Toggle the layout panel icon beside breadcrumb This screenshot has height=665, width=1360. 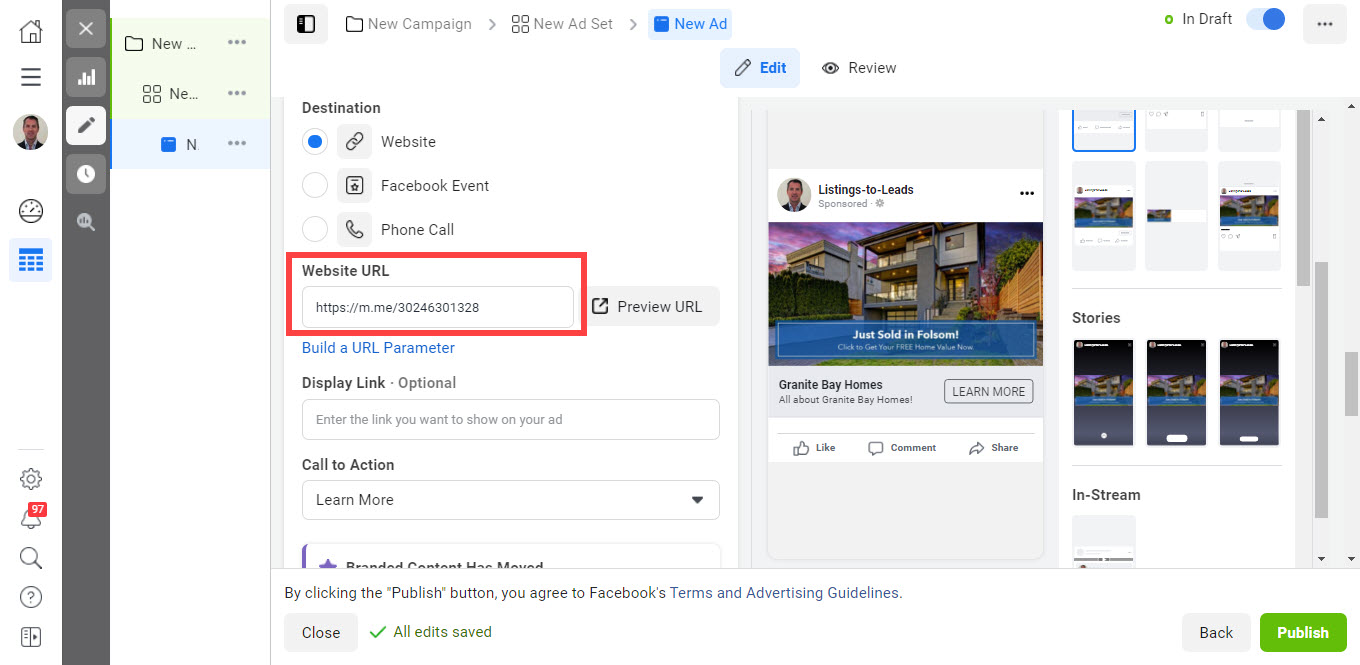click(x=306, y=24)
